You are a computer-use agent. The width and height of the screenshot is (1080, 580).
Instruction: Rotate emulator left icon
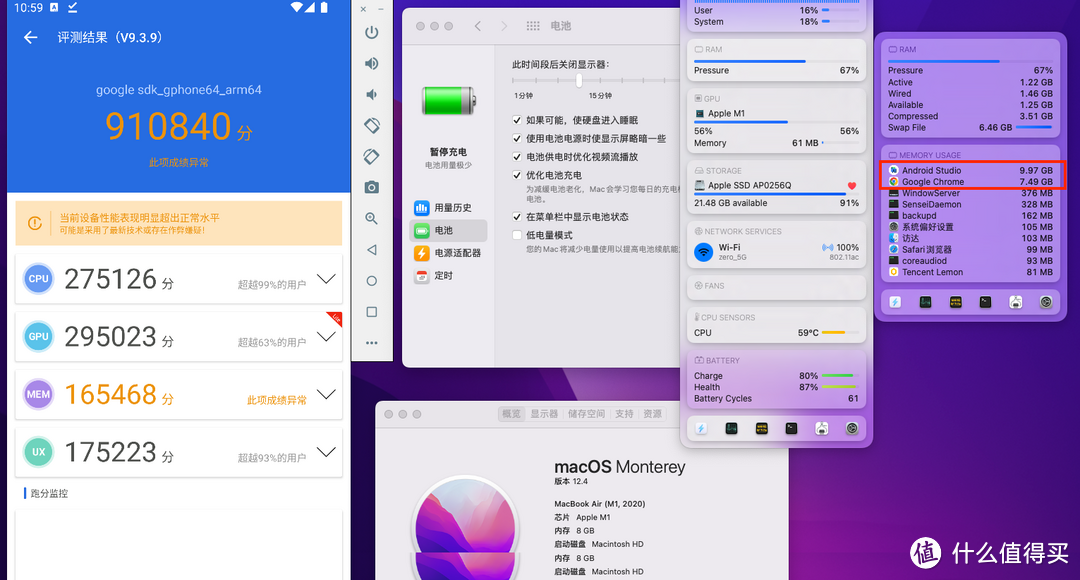click(x=371, y=125)
